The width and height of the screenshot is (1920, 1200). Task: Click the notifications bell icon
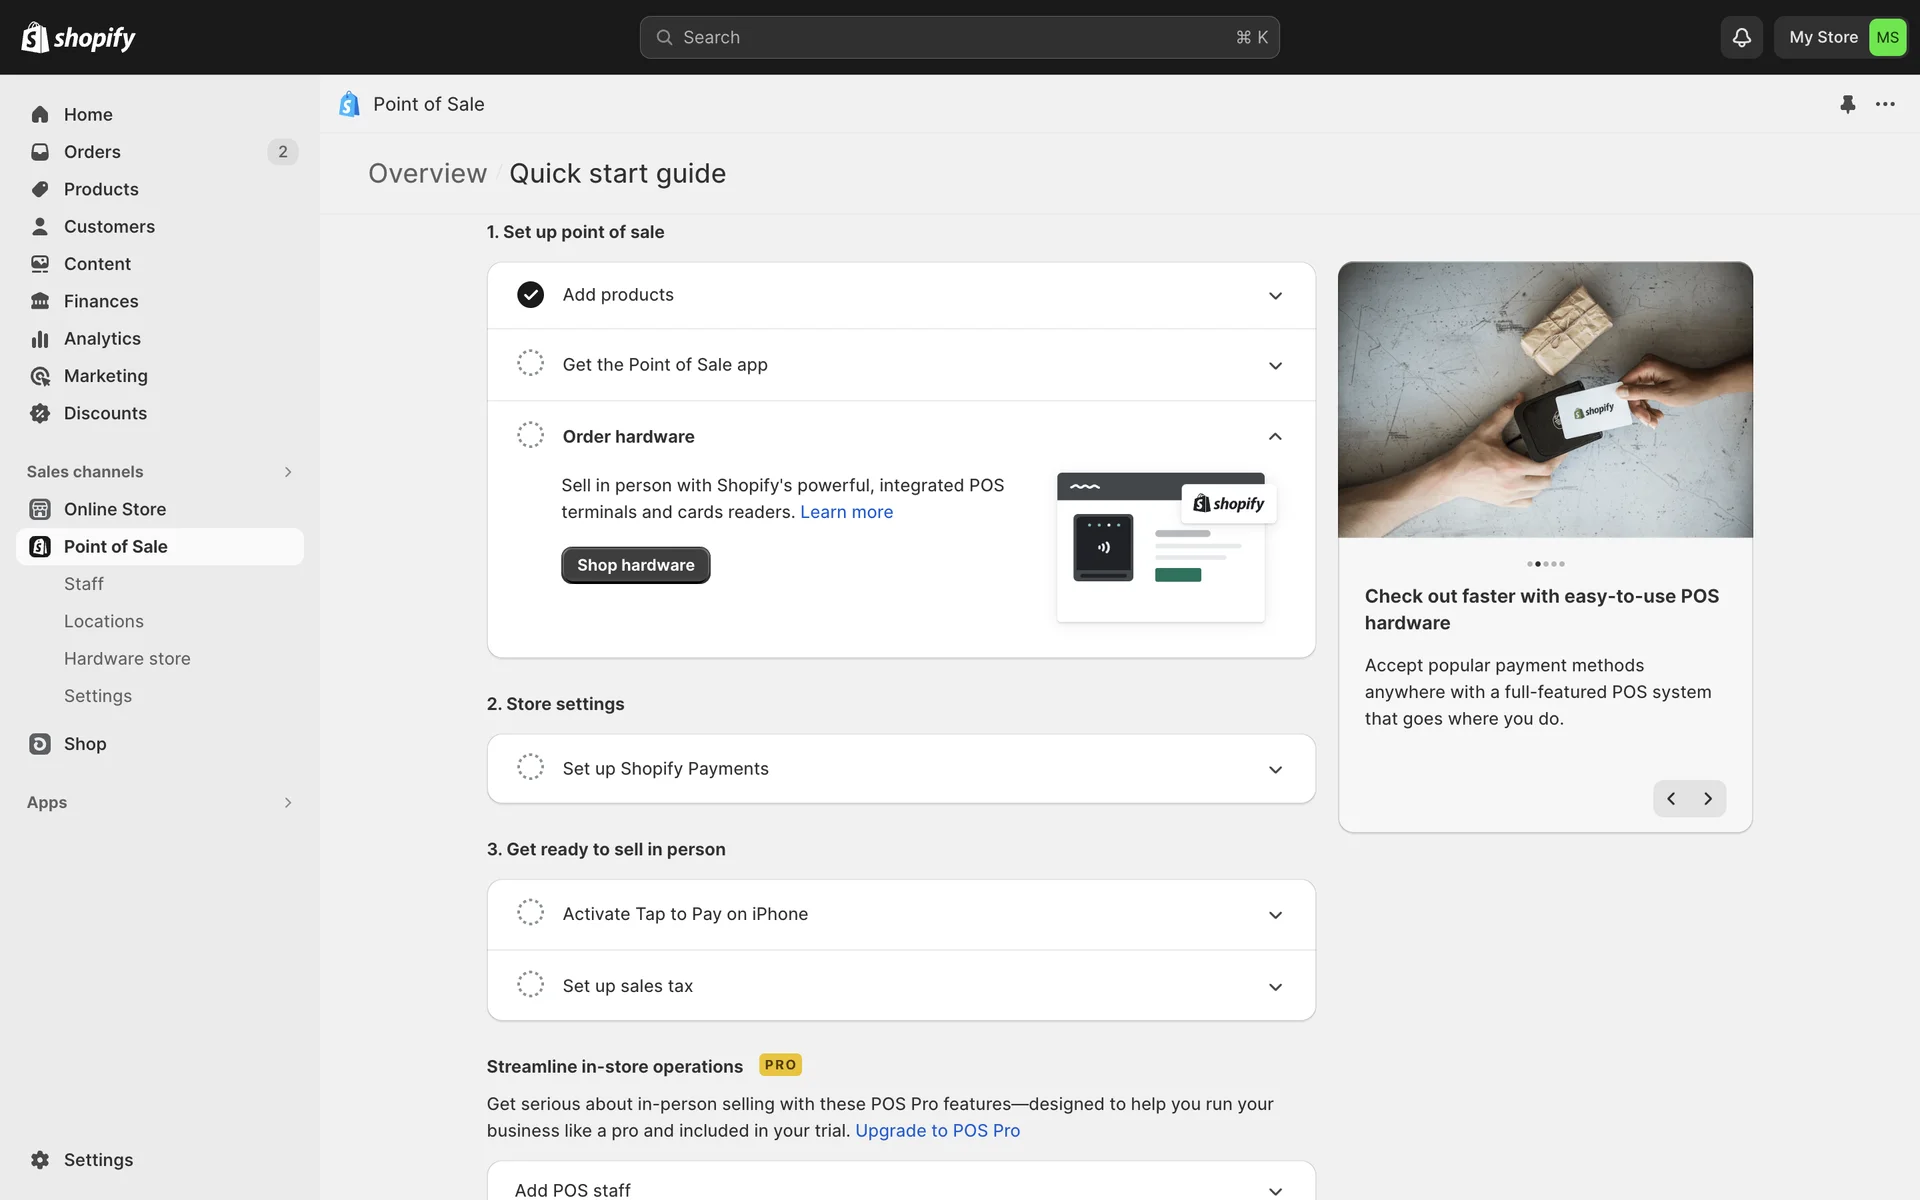(1741, 37)
